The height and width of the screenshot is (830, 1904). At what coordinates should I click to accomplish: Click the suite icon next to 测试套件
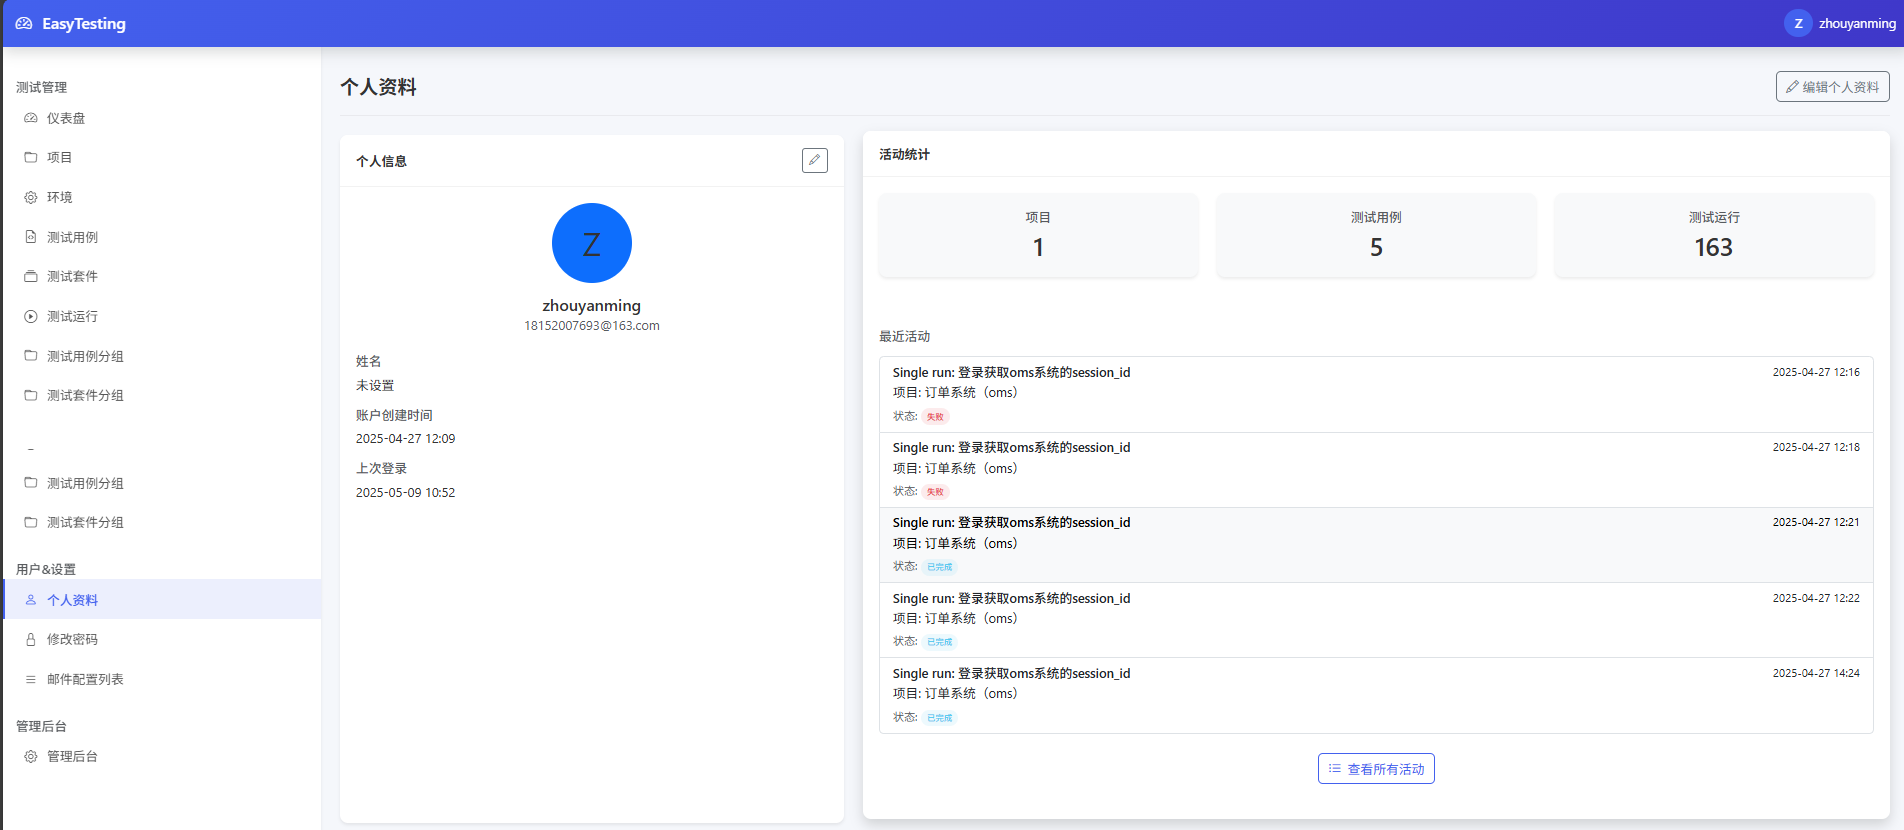[31, 276]
